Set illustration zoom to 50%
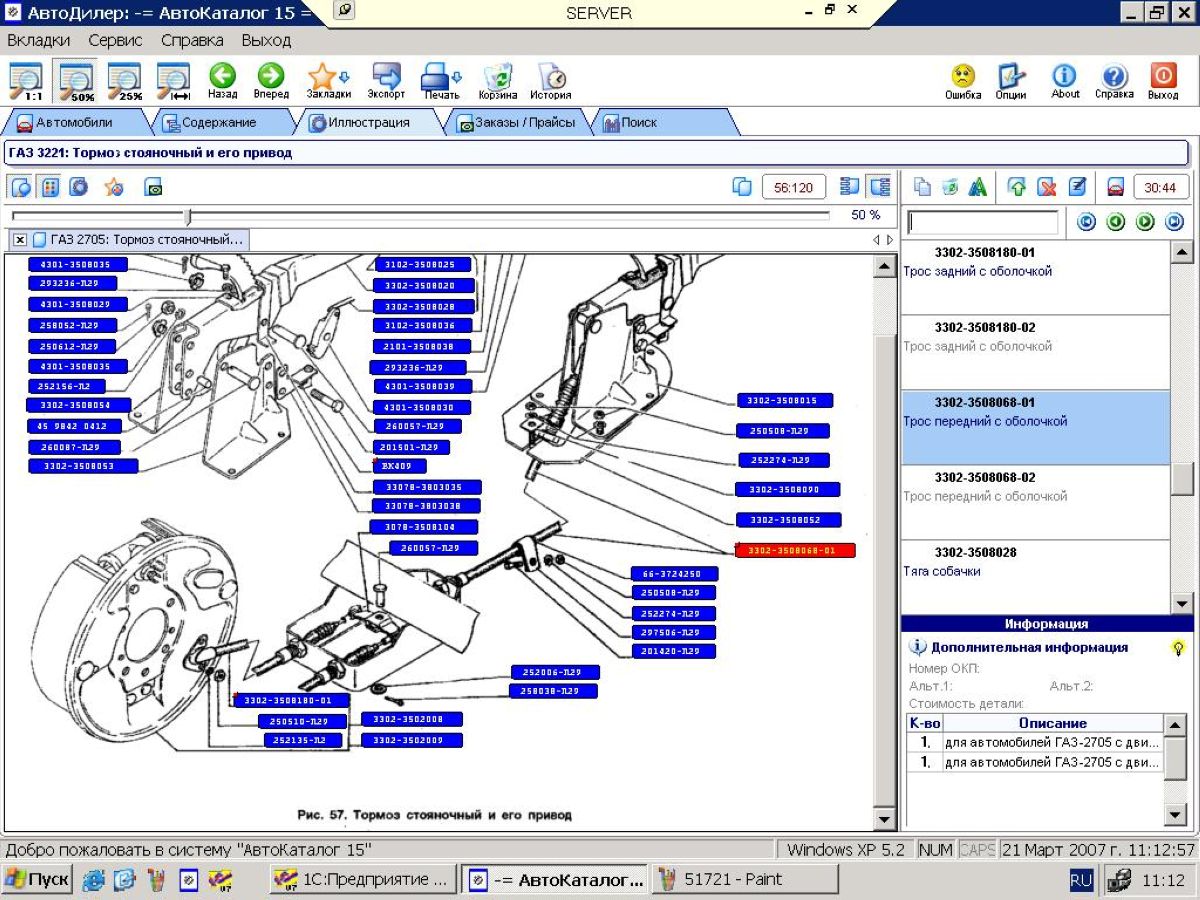Viewport: 1200px width, 900px height. click(76, 81)
